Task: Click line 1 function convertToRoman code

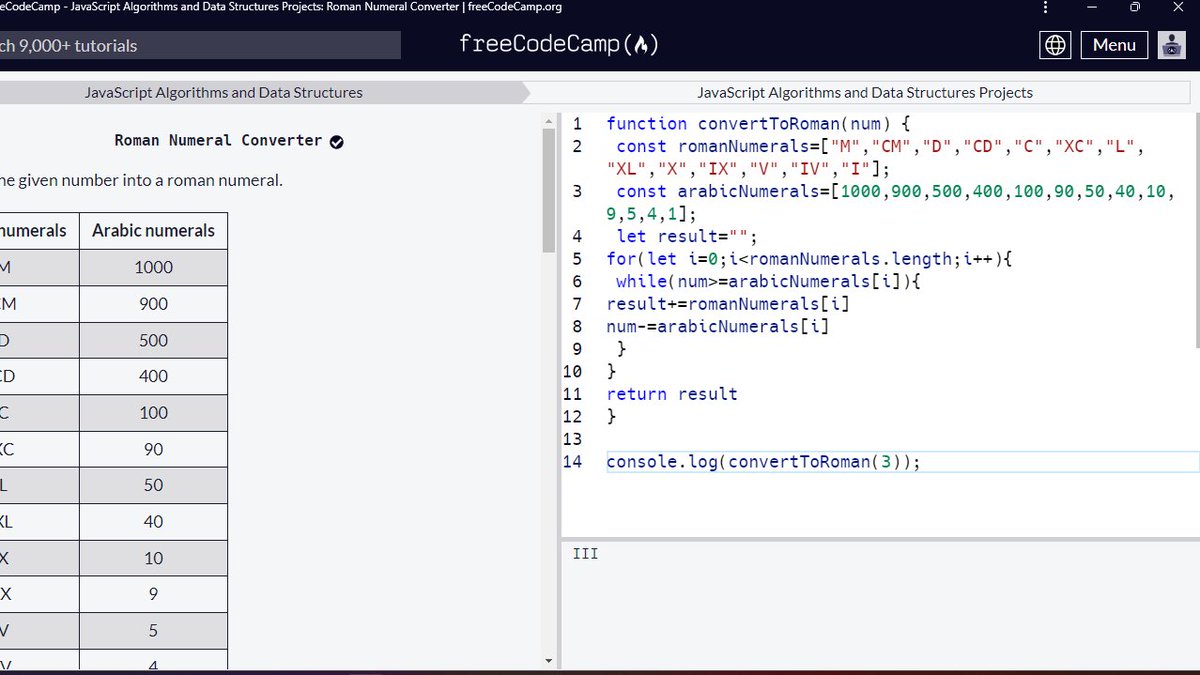Action: [759, 124]
